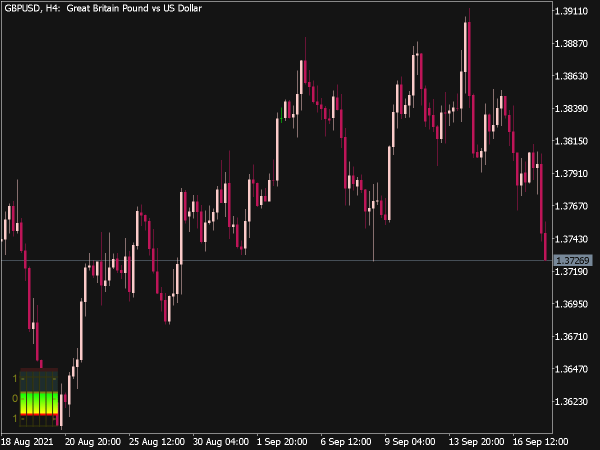600x450 pixels.
Task: Click price axis label 1.36230
Action: coord(571,402)
